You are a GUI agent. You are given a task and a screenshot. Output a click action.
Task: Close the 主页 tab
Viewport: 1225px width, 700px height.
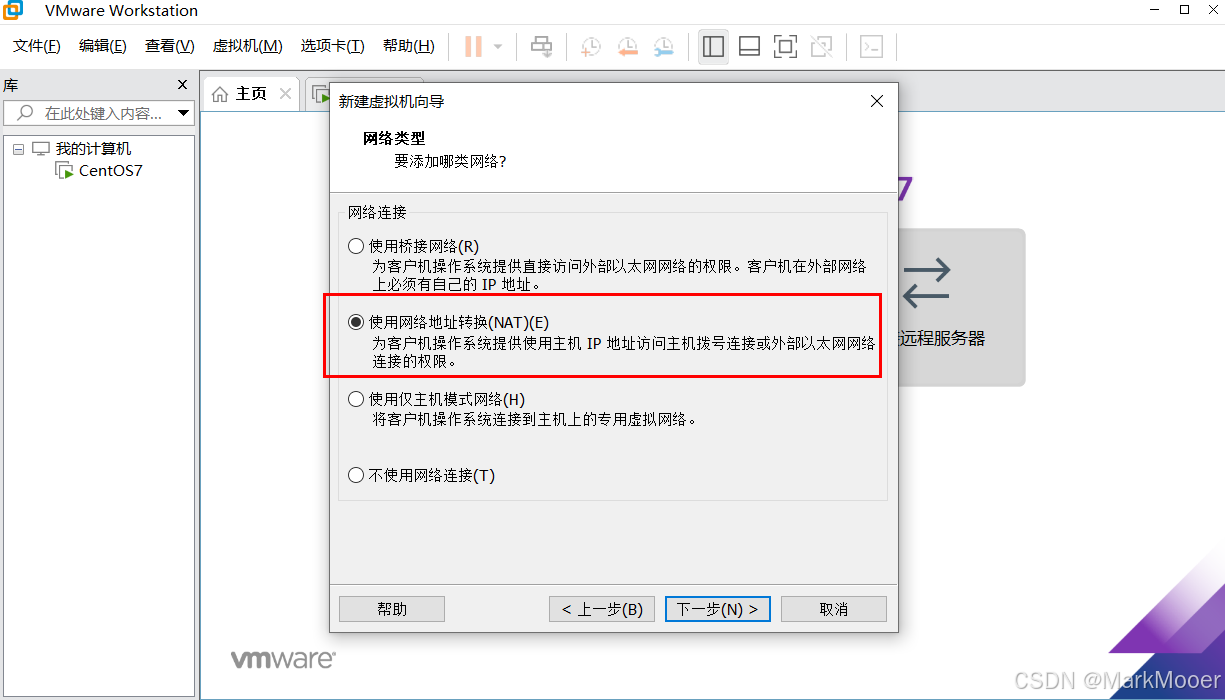click(285, 93)
